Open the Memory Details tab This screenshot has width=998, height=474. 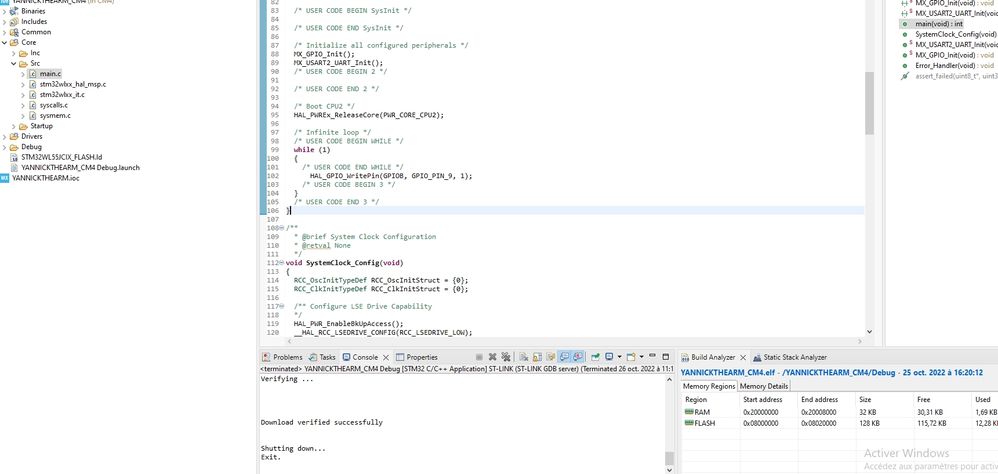(764, 386)
